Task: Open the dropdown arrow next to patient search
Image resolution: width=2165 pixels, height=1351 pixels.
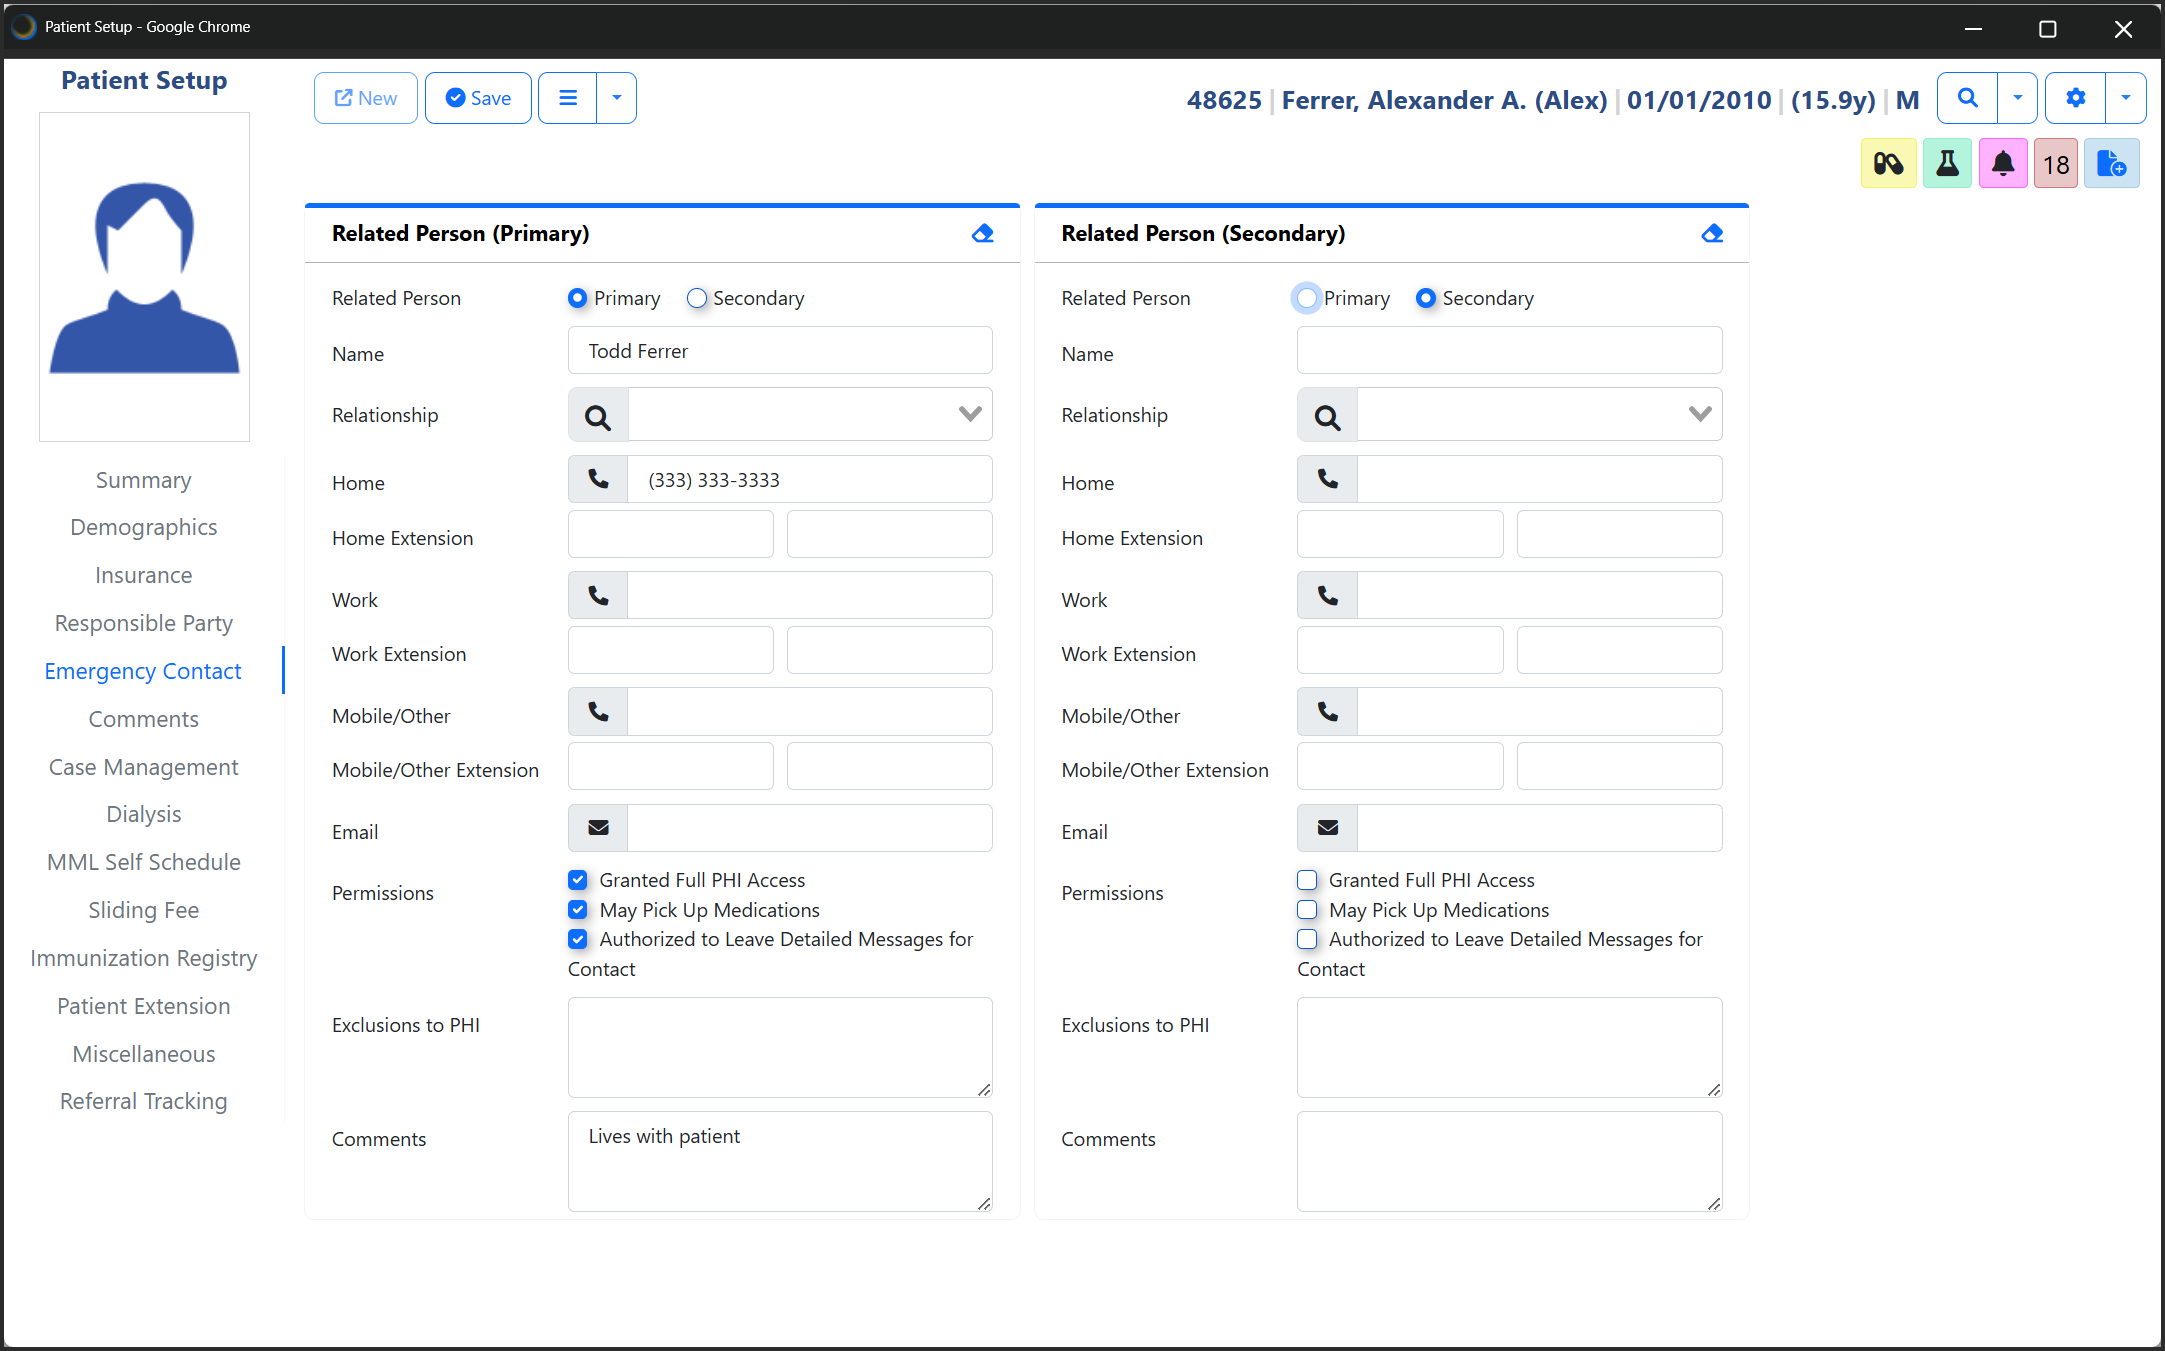Action: [2017, 98]
